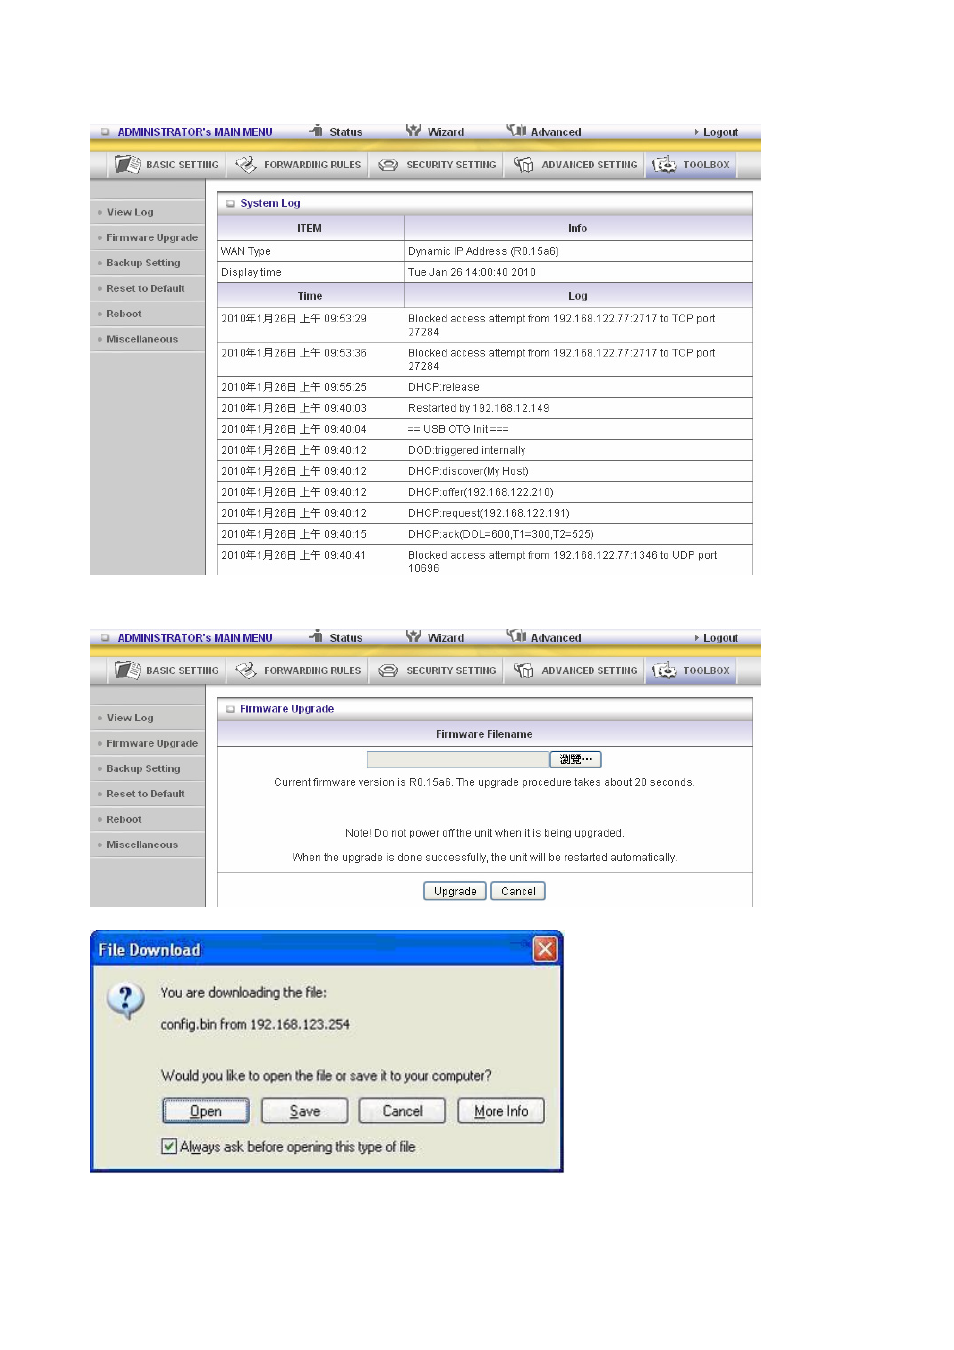The width and height of the screenshot is (954, 1350).
Task: Click the Advanced Setting icon in System Log panel
Action: [523, 164]
